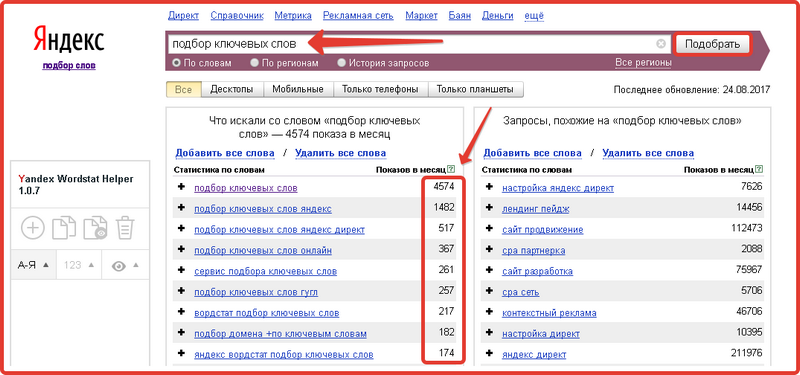Open 'Деньги' in the top navigation

497,15
